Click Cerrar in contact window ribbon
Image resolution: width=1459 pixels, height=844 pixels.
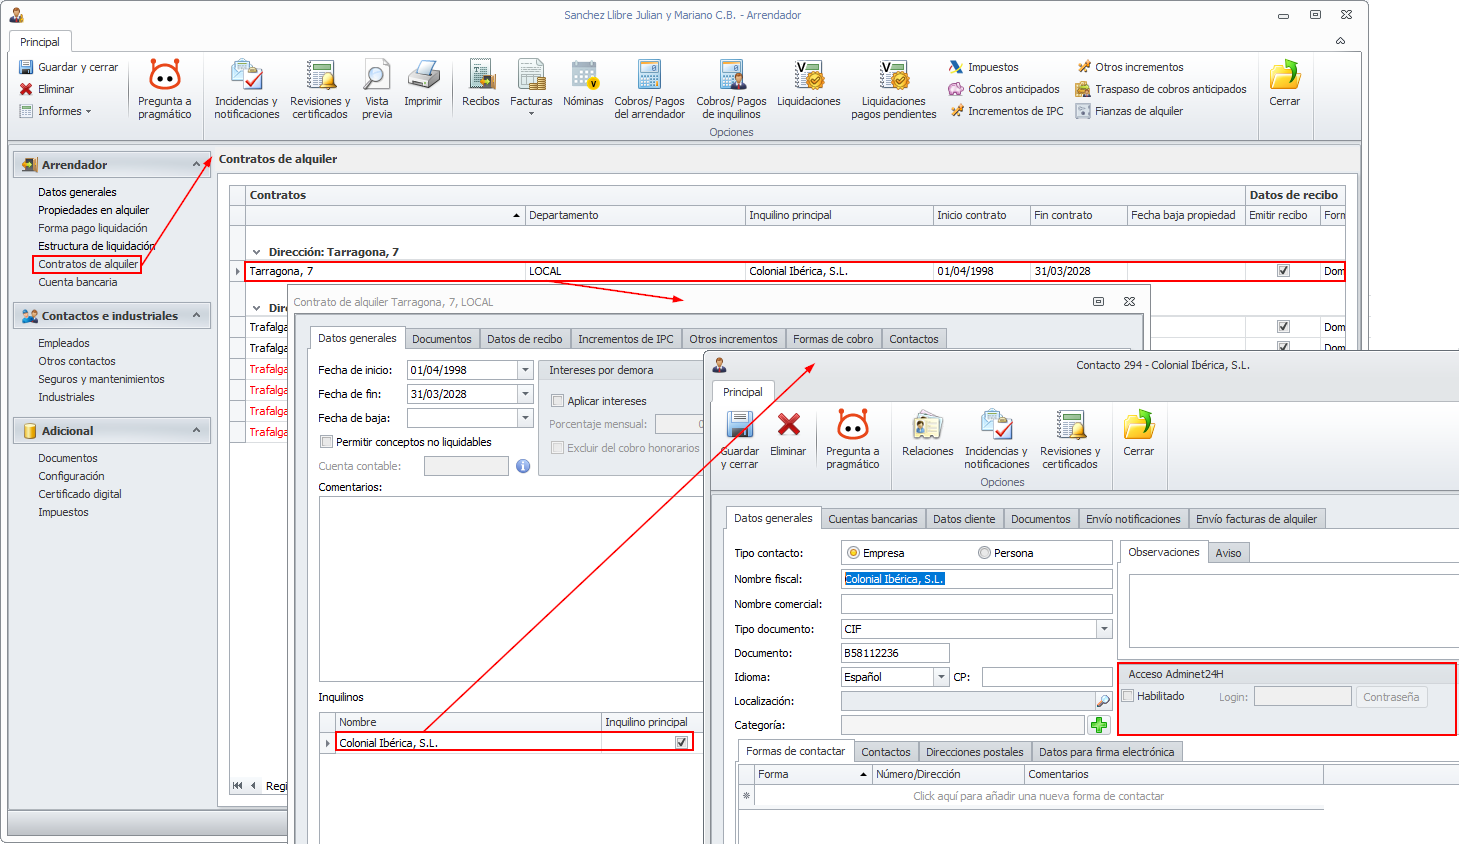point(1139,433)
